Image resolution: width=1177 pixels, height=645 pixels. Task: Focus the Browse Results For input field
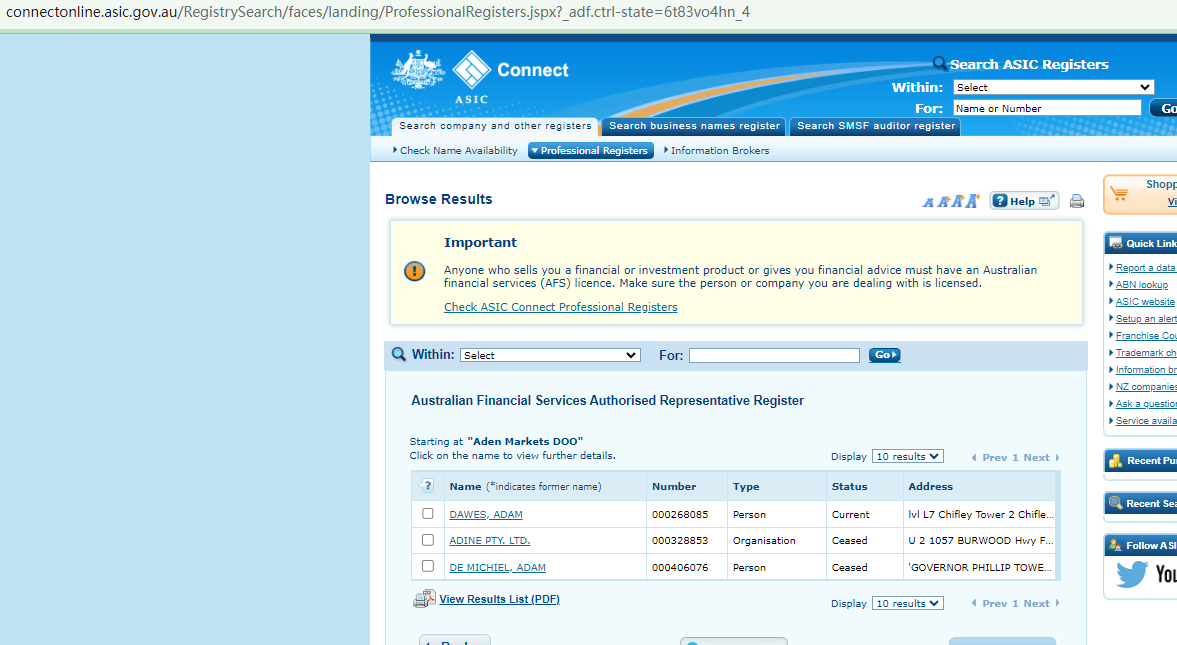[774, 355]
